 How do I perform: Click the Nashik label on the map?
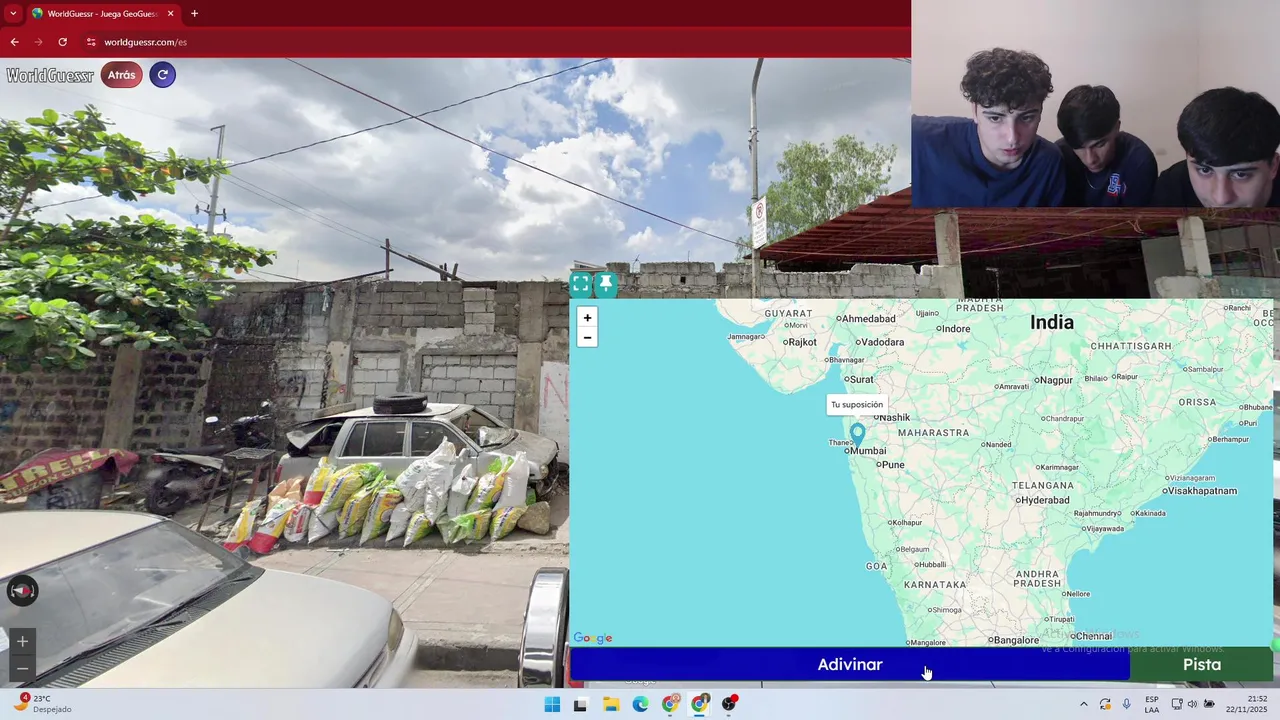[x=894, y=418]
